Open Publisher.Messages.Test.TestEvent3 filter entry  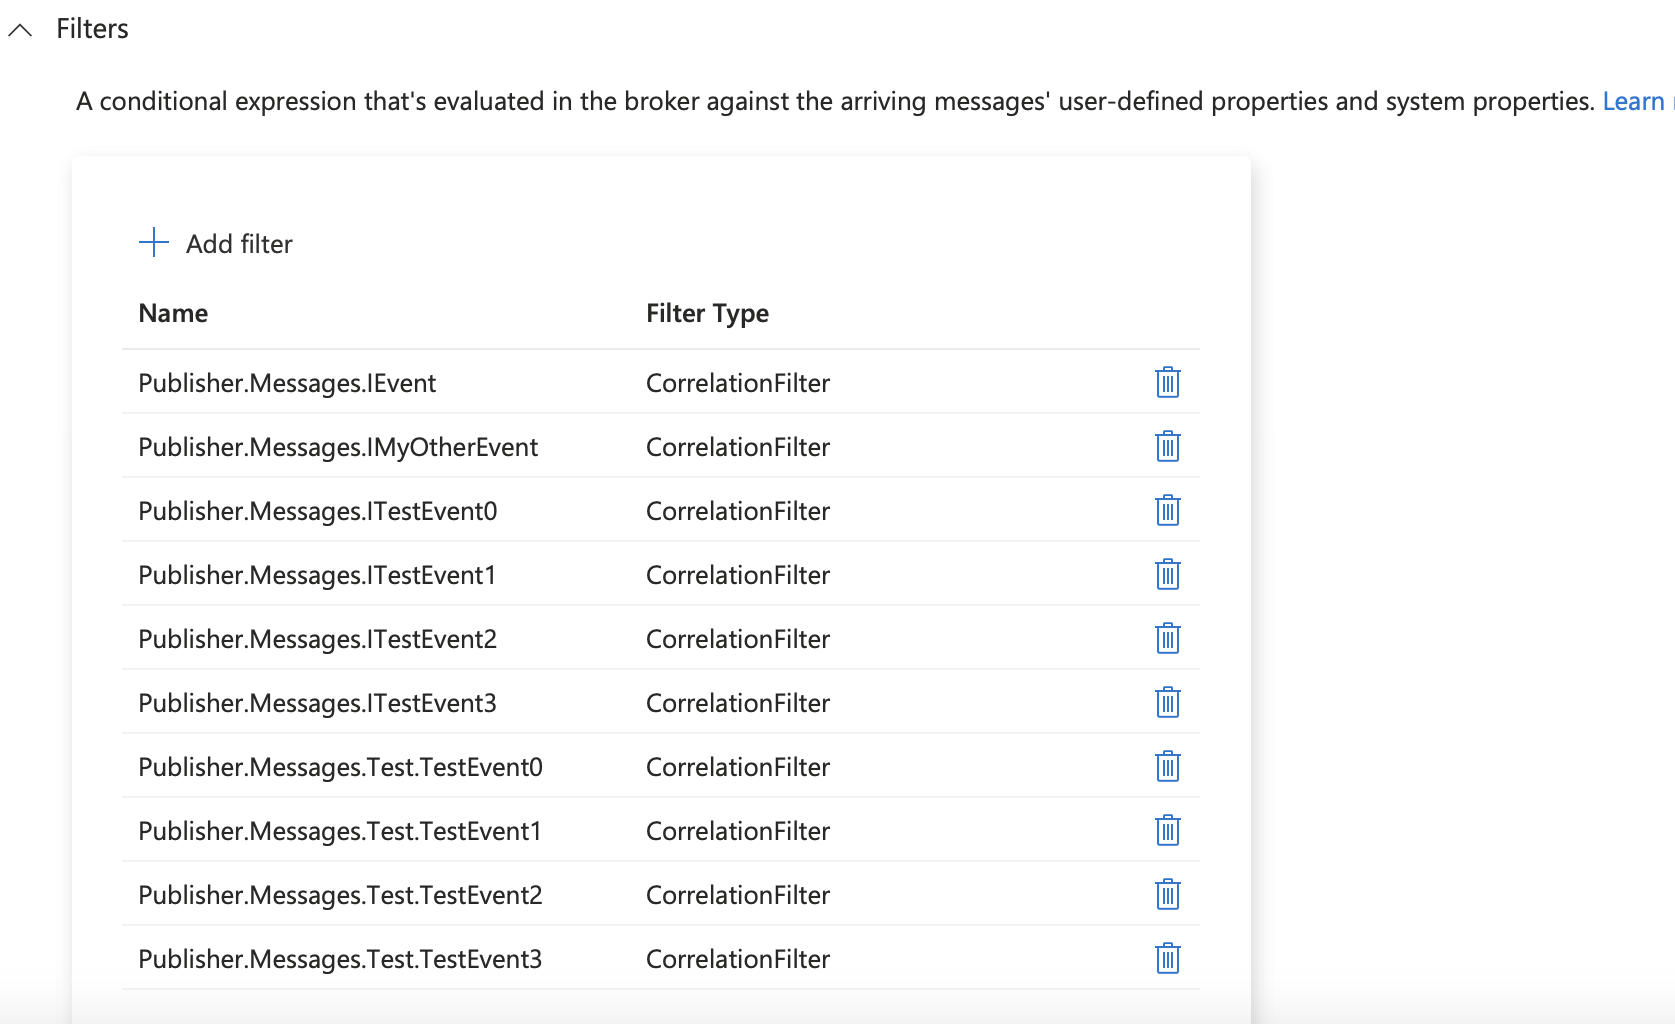point(340,959)
